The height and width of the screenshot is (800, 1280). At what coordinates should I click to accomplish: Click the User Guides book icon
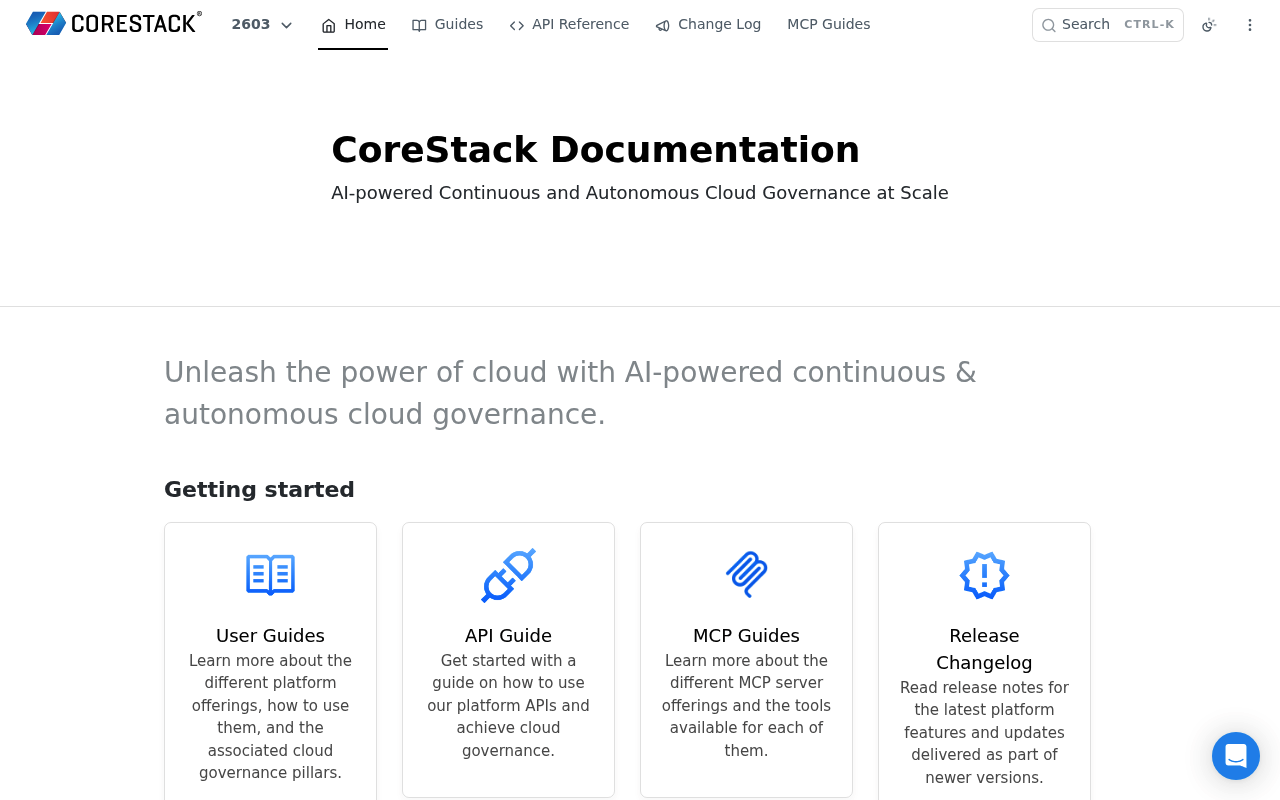(270, 575)
